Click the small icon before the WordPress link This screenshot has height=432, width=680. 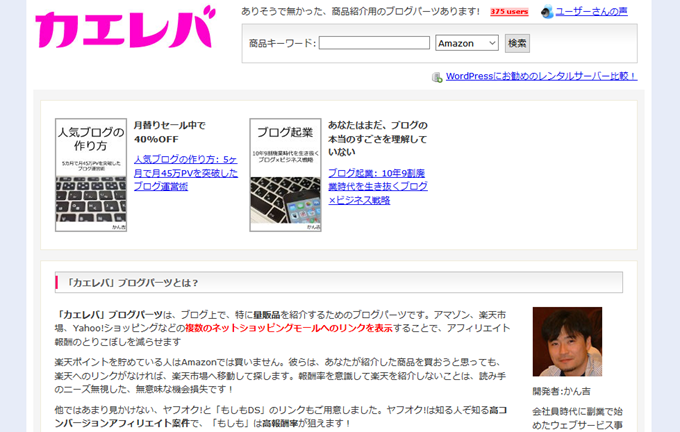[x=437, y=76]
